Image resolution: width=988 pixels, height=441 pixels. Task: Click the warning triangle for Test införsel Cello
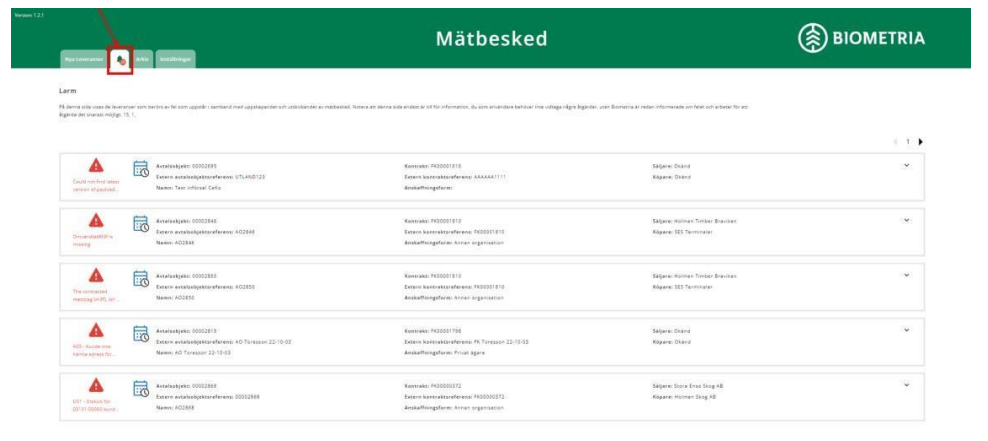(x=96, y=166)
